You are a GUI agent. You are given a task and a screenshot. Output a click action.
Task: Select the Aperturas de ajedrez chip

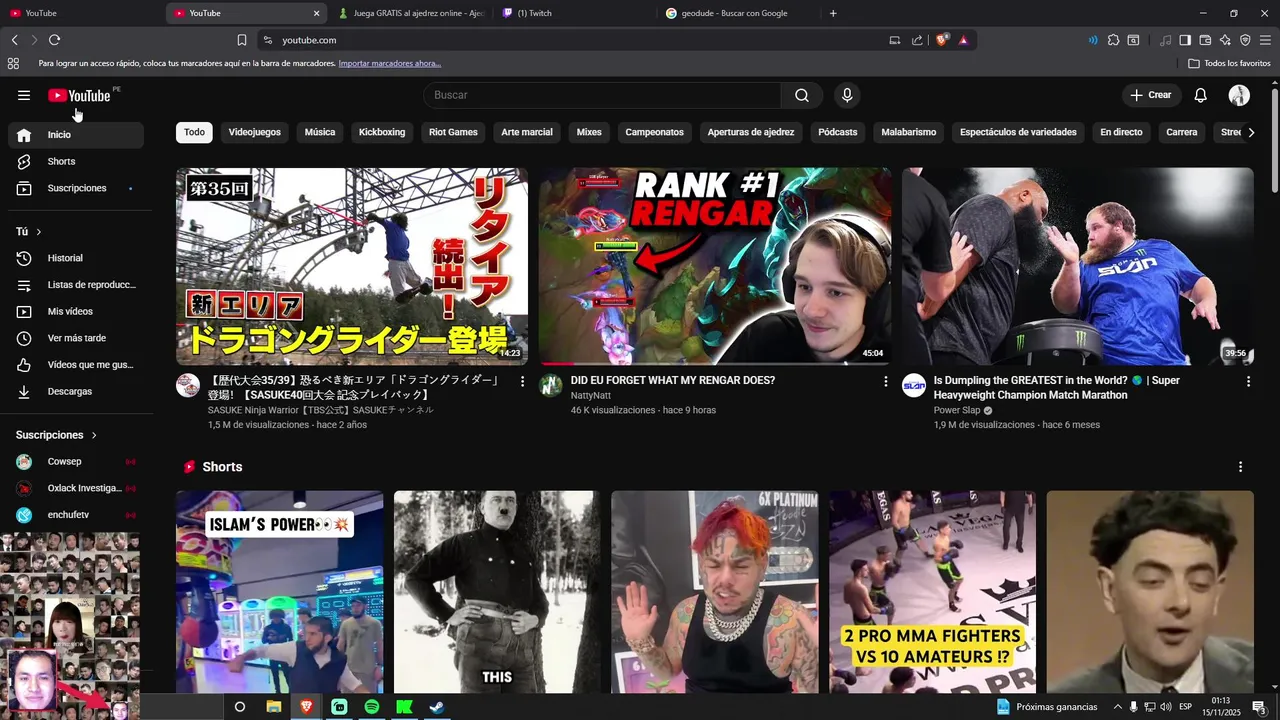[x=751, y=132]
